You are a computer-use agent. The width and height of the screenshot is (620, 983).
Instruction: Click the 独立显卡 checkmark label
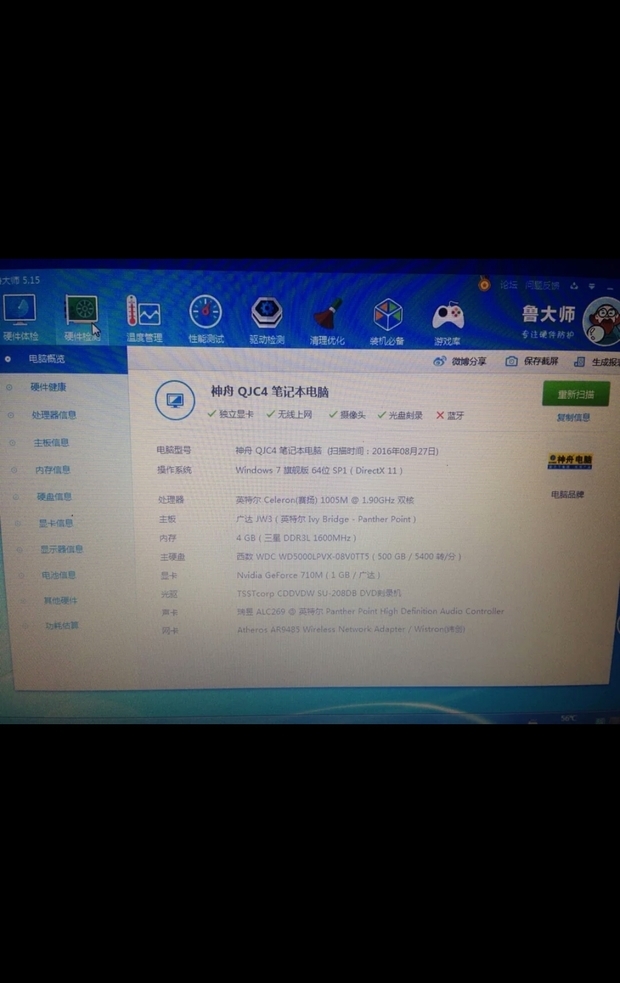click(x=230, y=414)
